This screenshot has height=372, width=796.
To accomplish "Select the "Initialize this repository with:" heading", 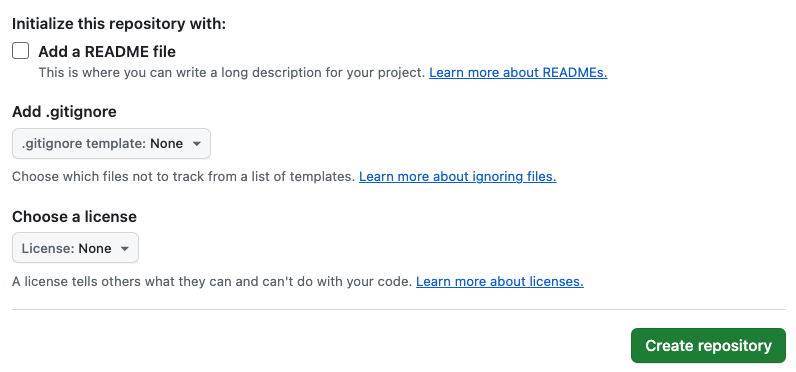I will tap(119, 24).
